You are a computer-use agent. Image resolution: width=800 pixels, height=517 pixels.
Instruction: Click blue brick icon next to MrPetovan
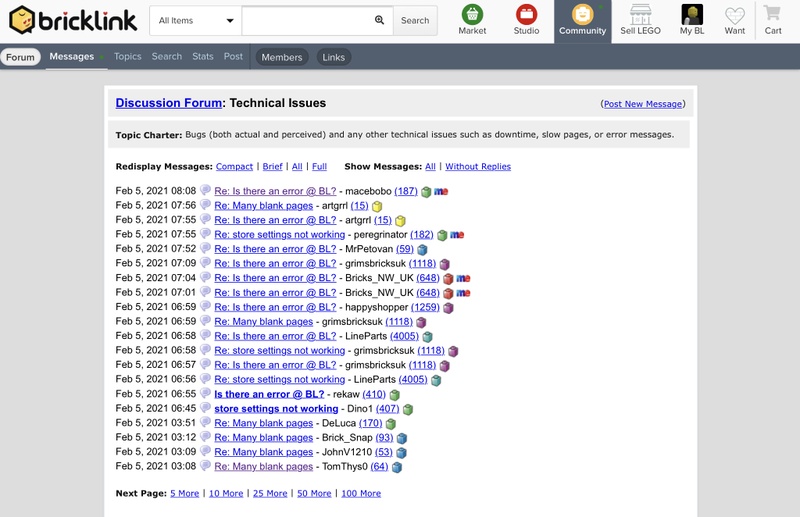[x=422, y=250]
